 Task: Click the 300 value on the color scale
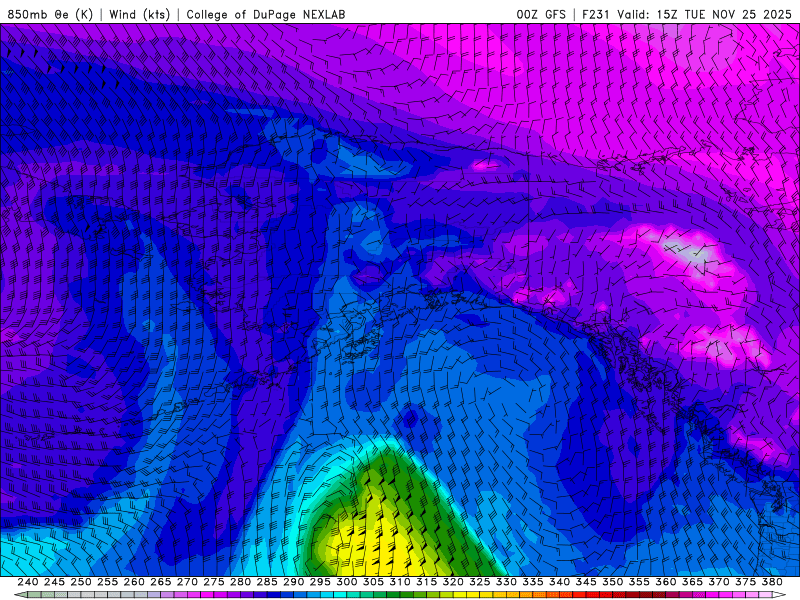[346, 582]
